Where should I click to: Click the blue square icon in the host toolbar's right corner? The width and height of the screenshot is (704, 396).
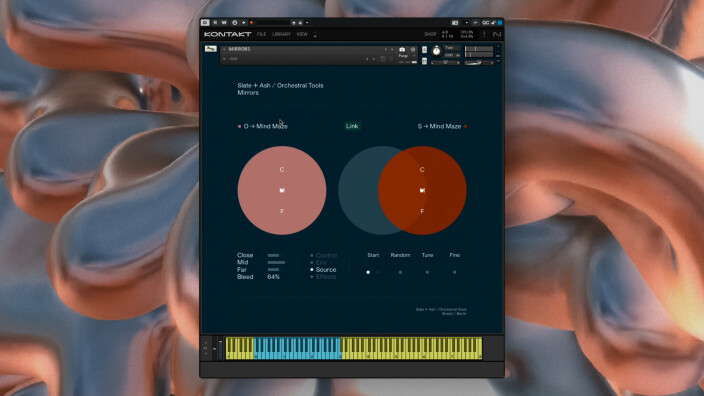pyautogui.click(x=499, y=22)
